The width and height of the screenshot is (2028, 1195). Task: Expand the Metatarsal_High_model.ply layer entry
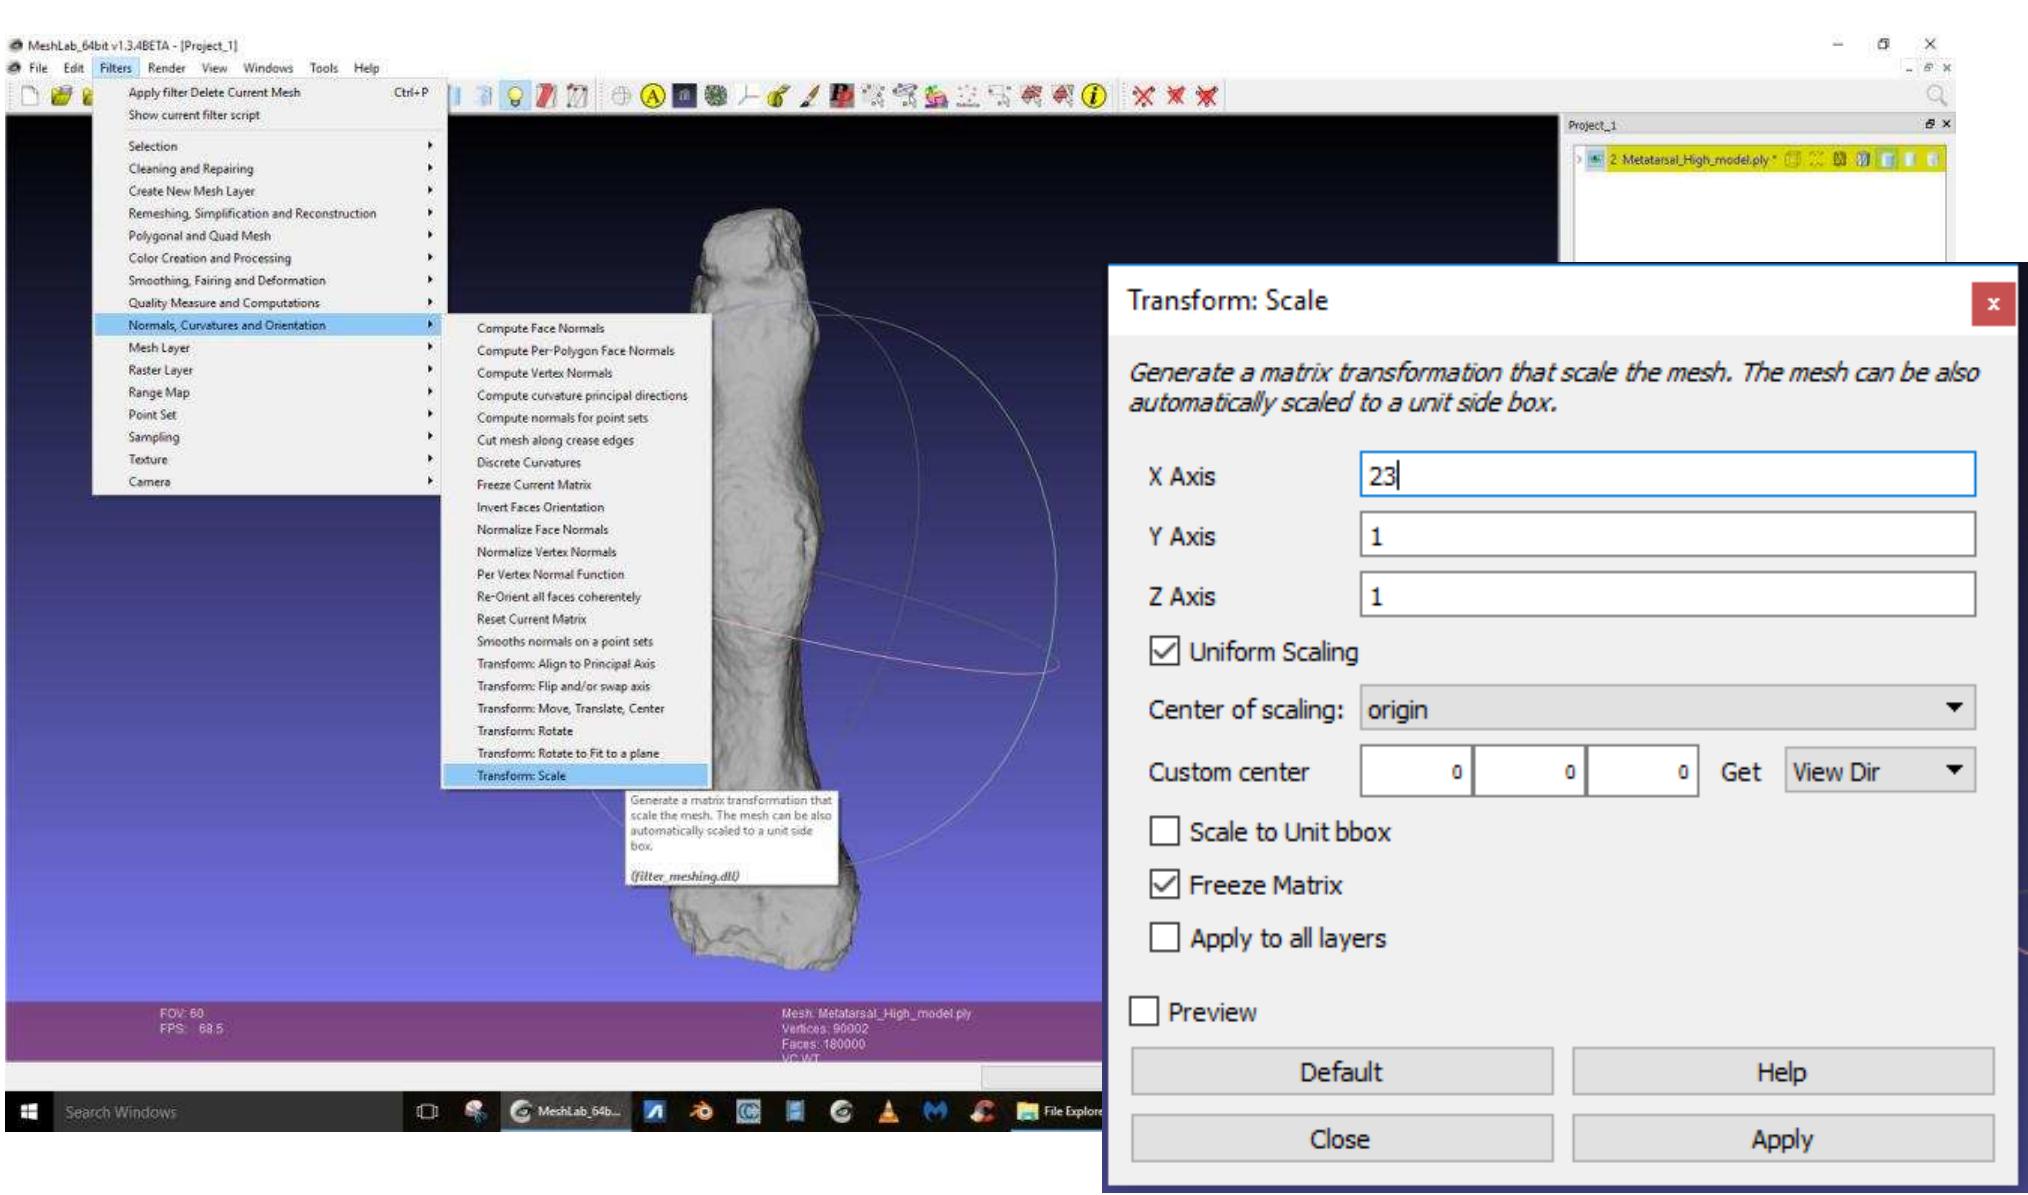click(x=1580, y=160)
